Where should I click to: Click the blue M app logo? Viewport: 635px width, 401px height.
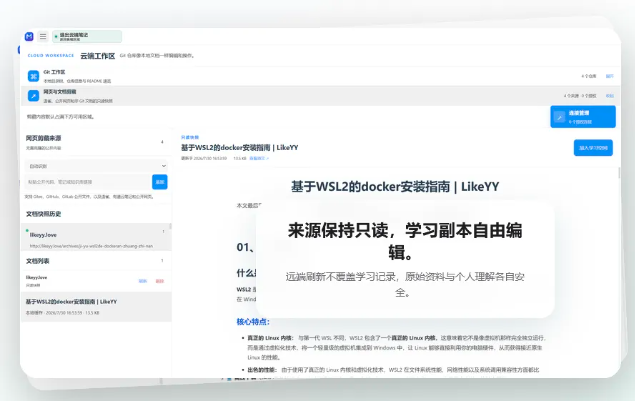click(29, 36)
